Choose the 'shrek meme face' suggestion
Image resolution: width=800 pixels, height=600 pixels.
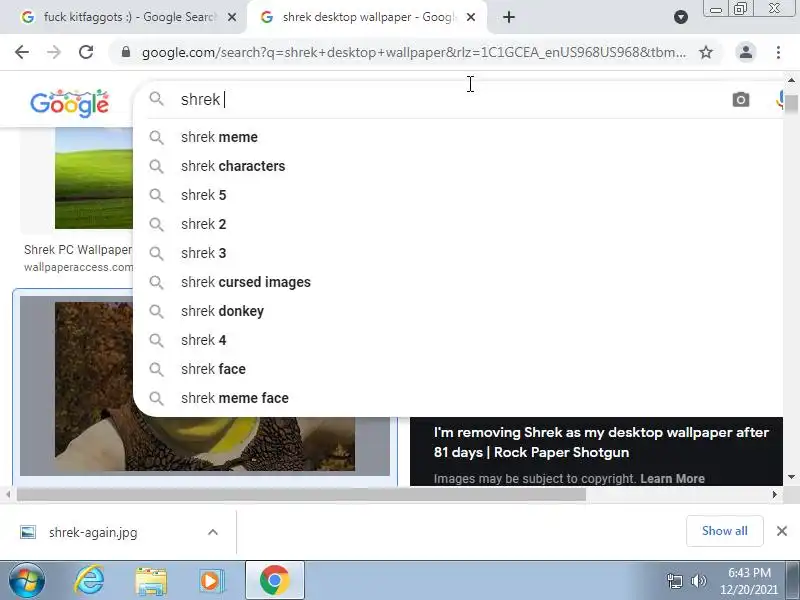[458, 398]
